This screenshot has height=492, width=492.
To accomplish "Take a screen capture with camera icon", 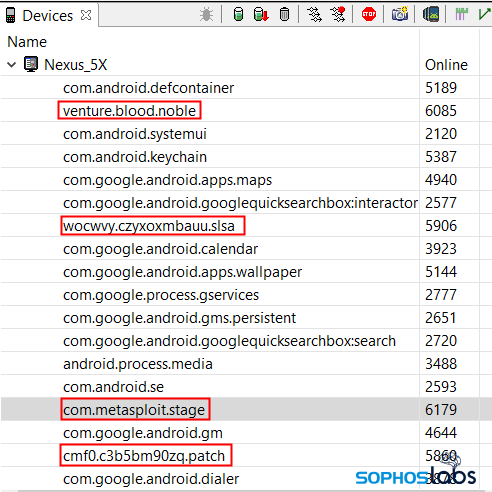I will (x=400, y=14).
